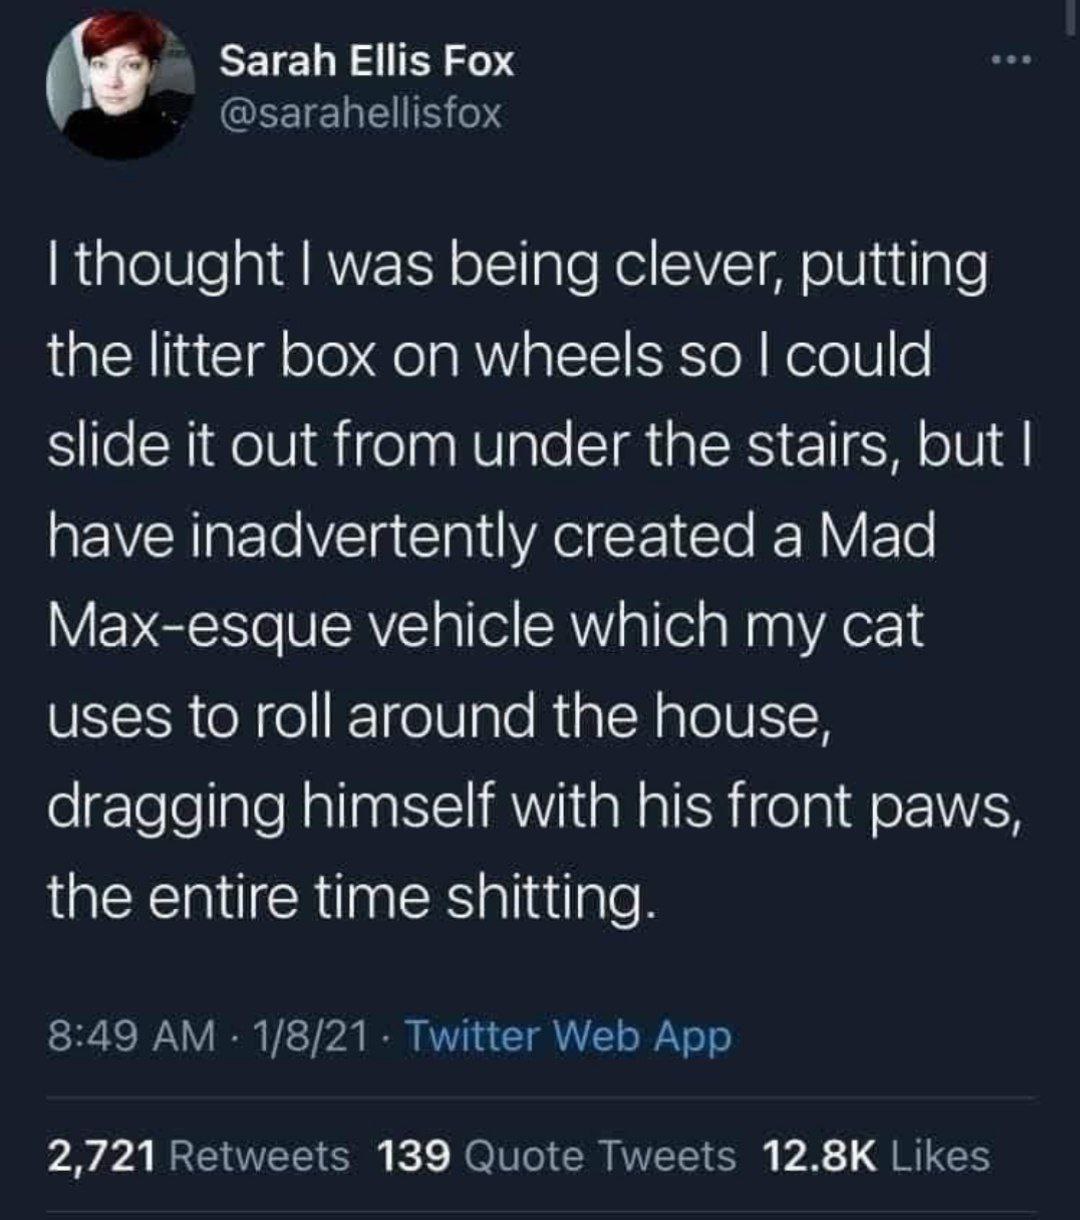Screen dimensions: 1080x1220
Task: Click the 139 quote count number
Action: 414,1156
